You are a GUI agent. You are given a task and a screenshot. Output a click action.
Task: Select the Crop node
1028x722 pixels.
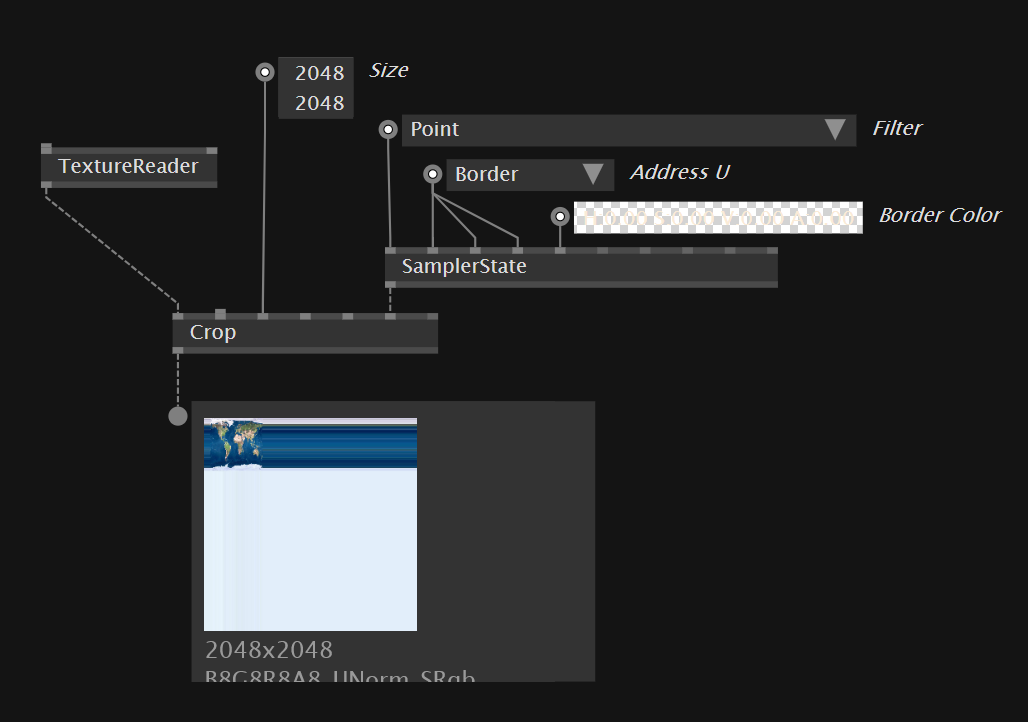[305, 332]
